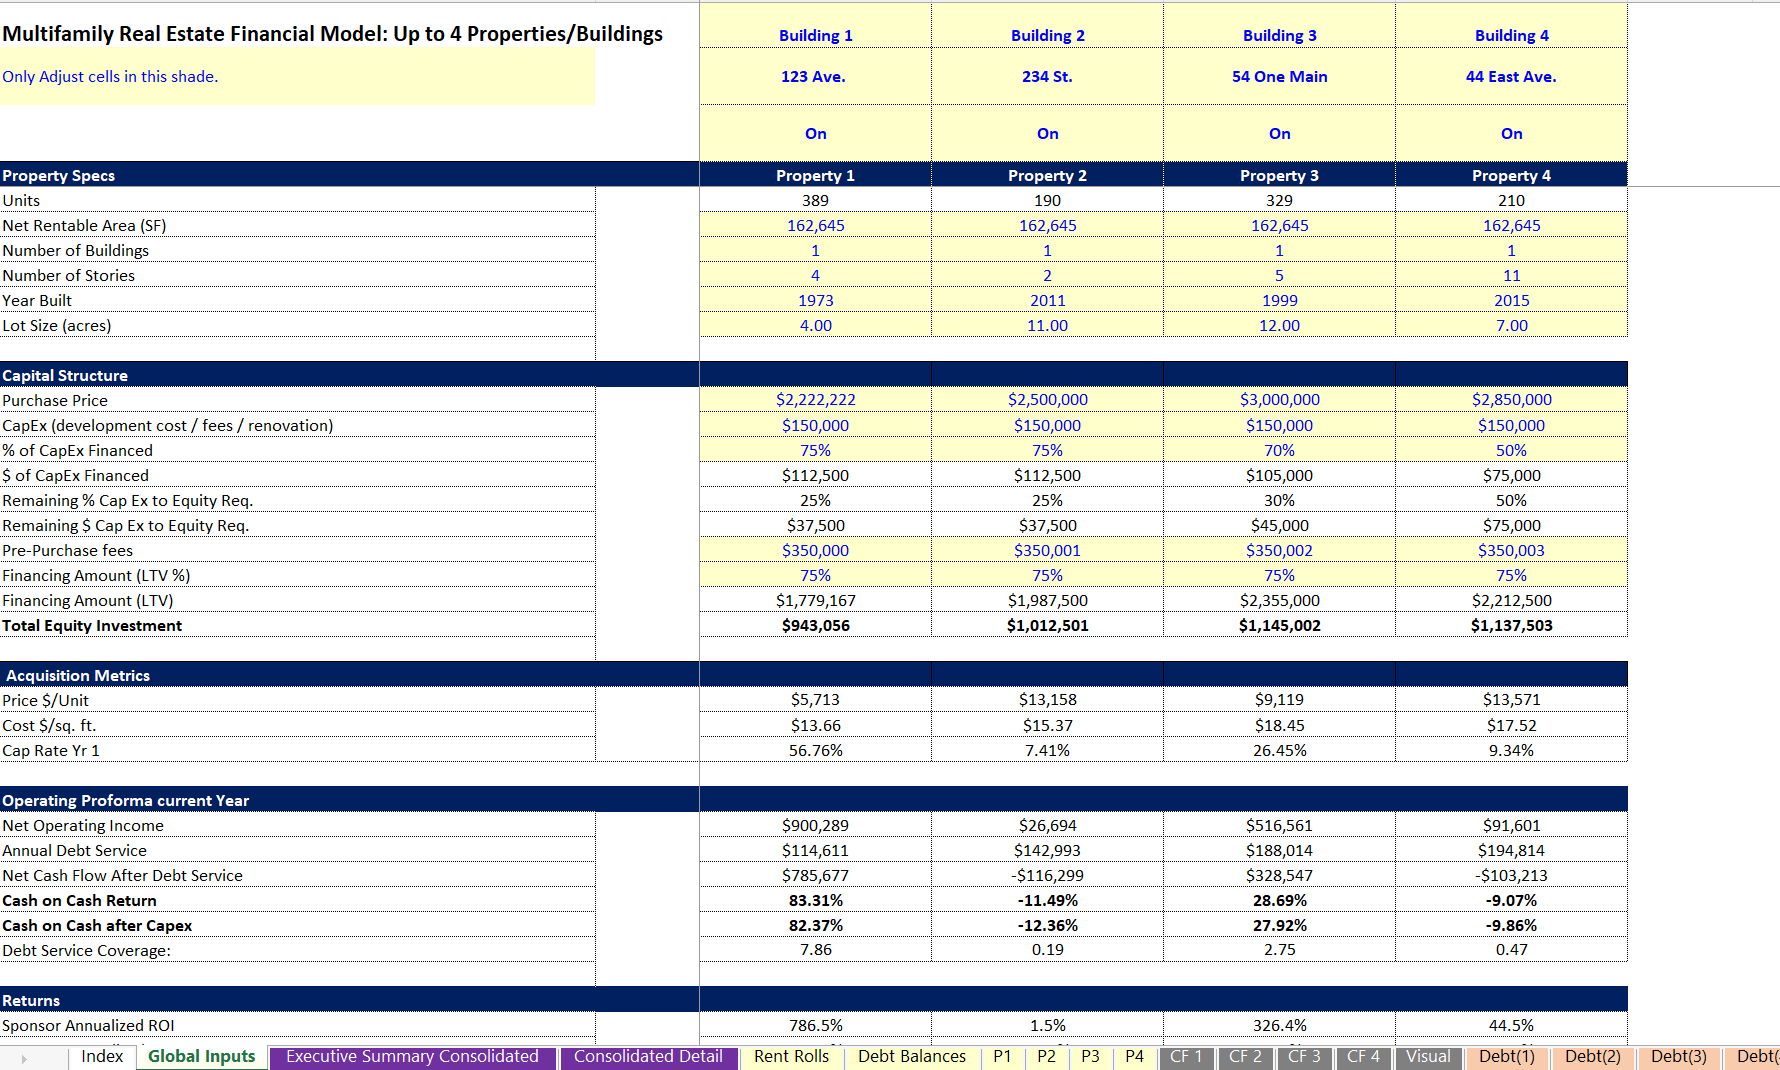The height and width of the screenshot is (1070, 1780).
Task: Open the CF 2 sheet tab
Action: click(x=1245, y=1057)
